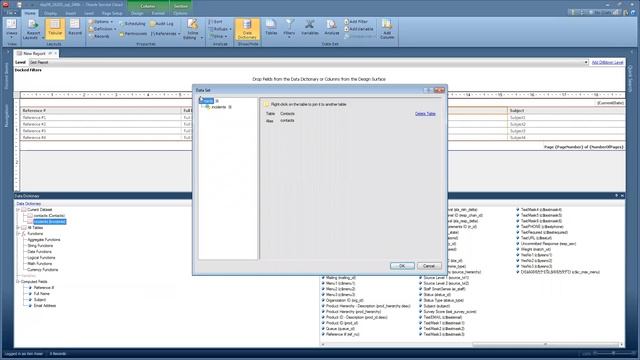Image resolution: width=640 pixels, height=360 pixels.
Task: Select Currency Functions in the tree
Action: point(42,270)
